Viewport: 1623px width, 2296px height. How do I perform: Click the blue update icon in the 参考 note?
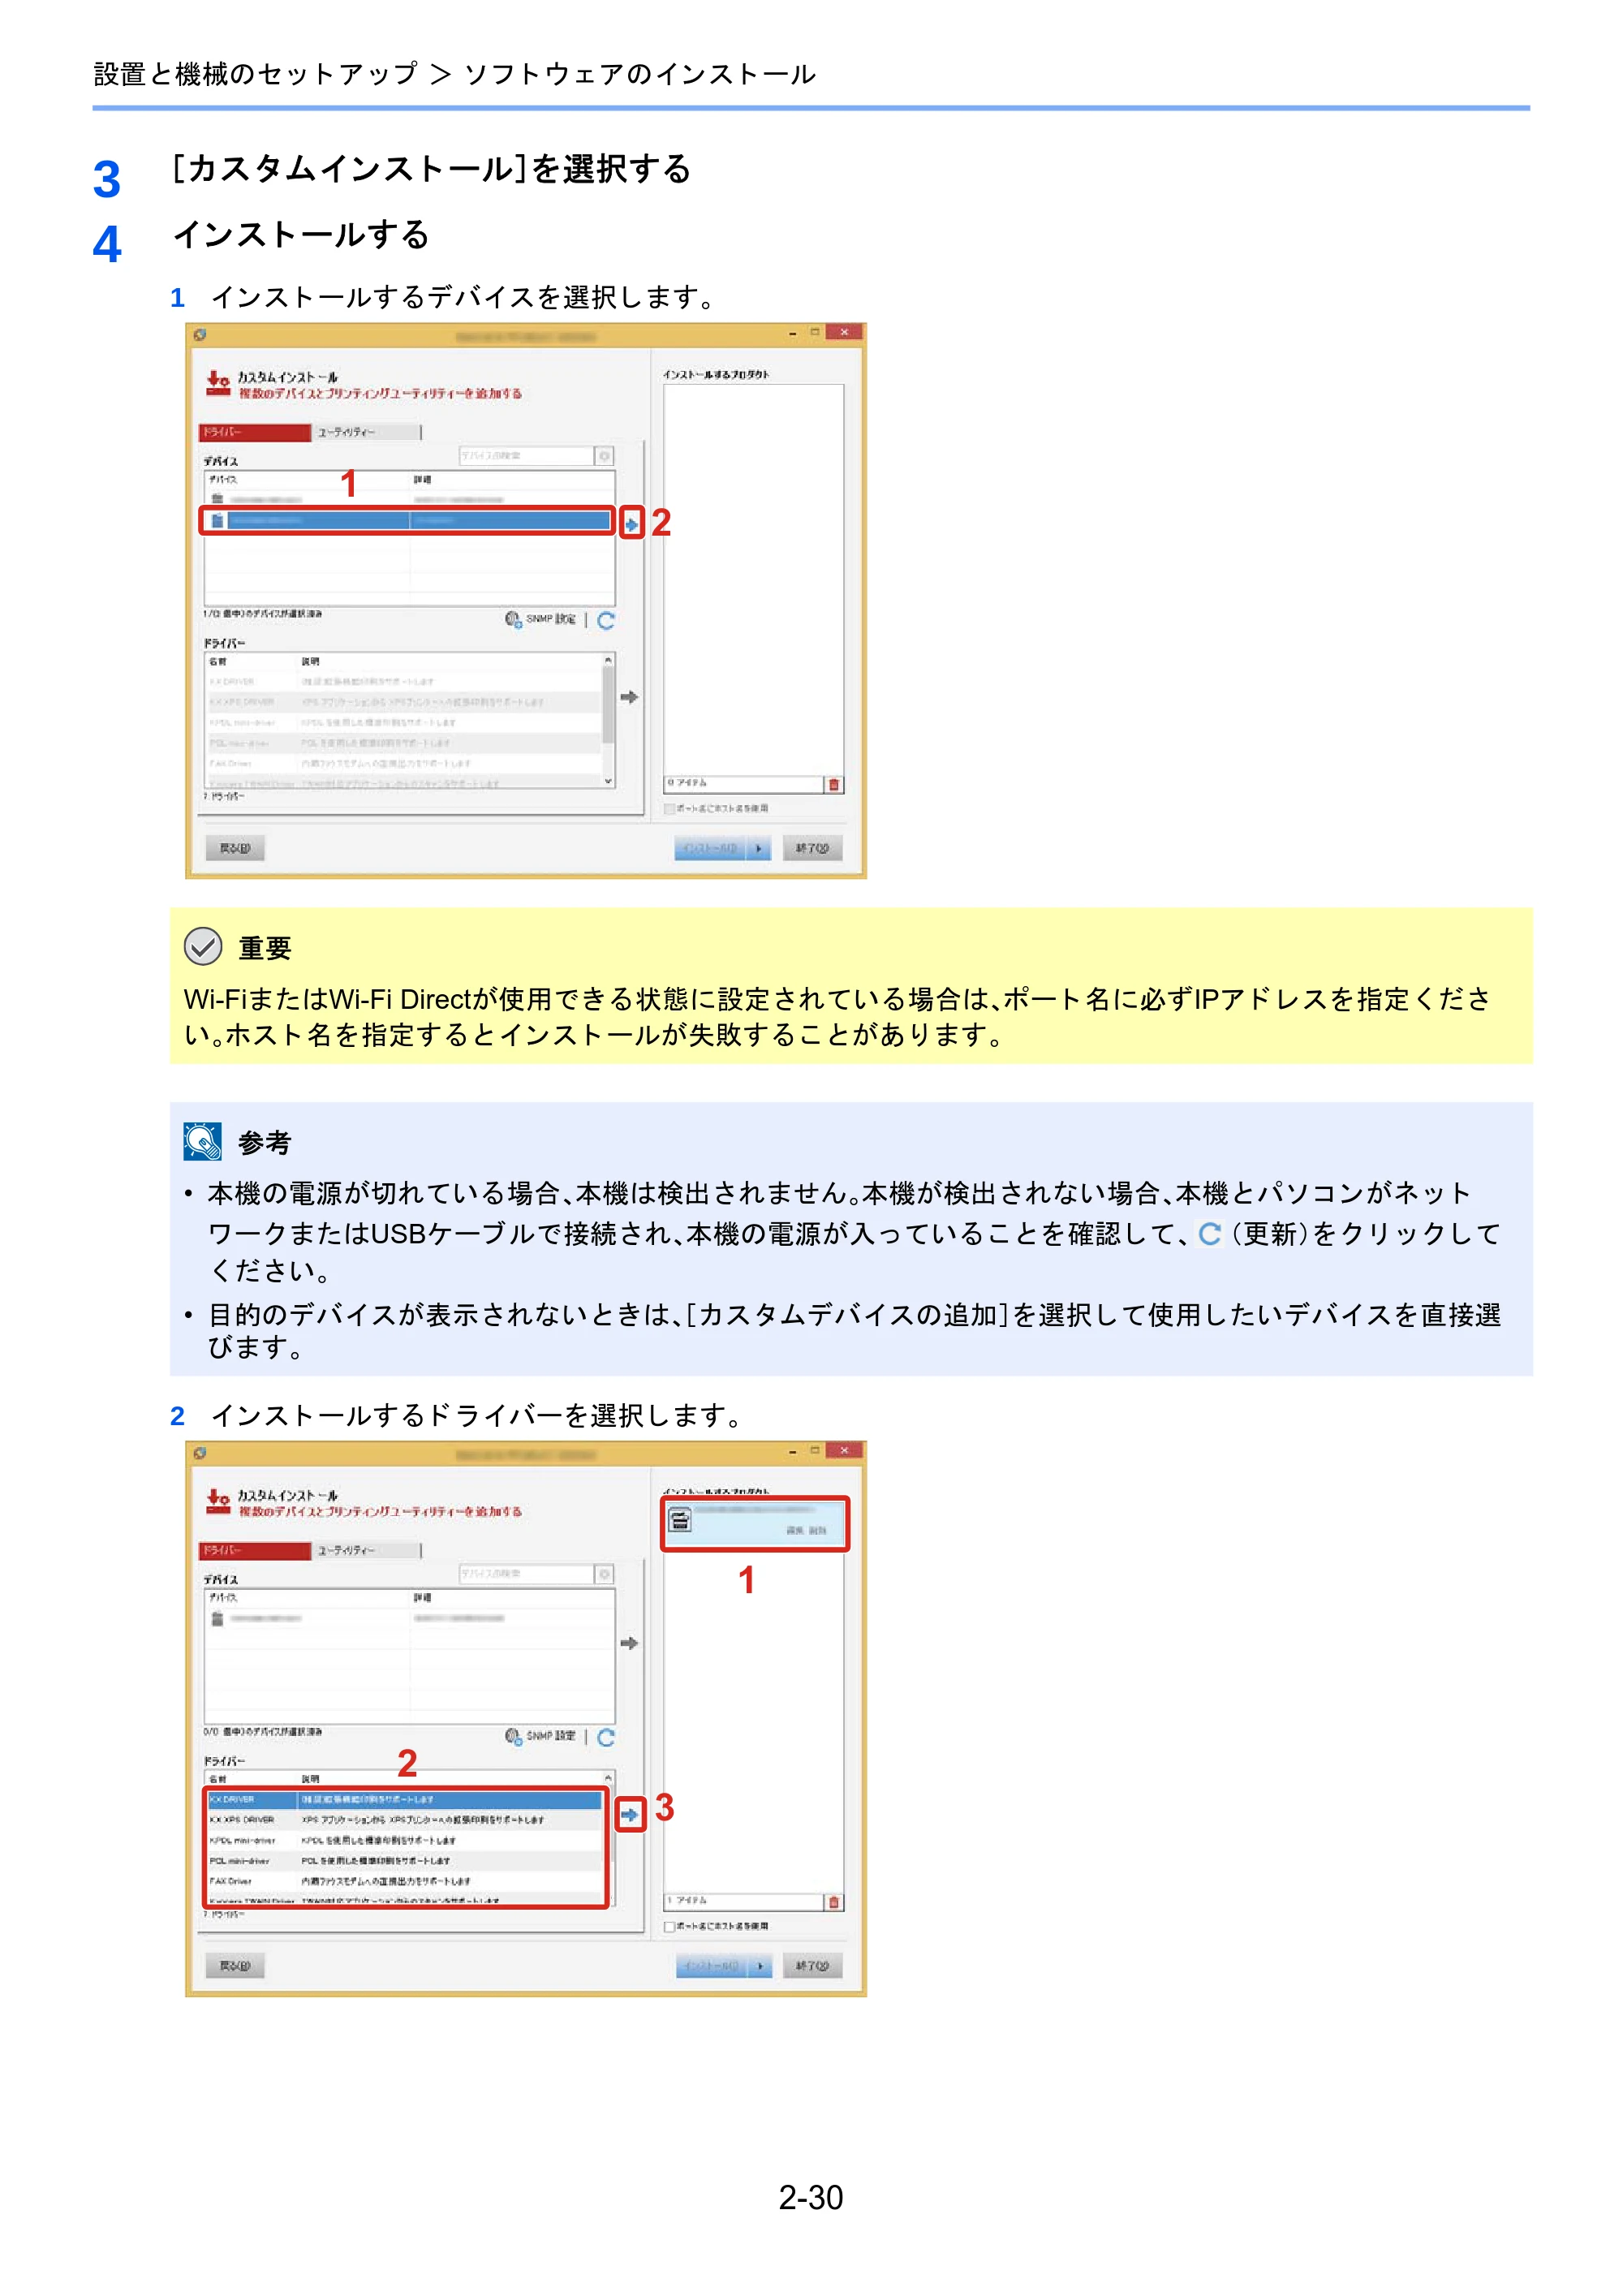coord(1210,1234)
